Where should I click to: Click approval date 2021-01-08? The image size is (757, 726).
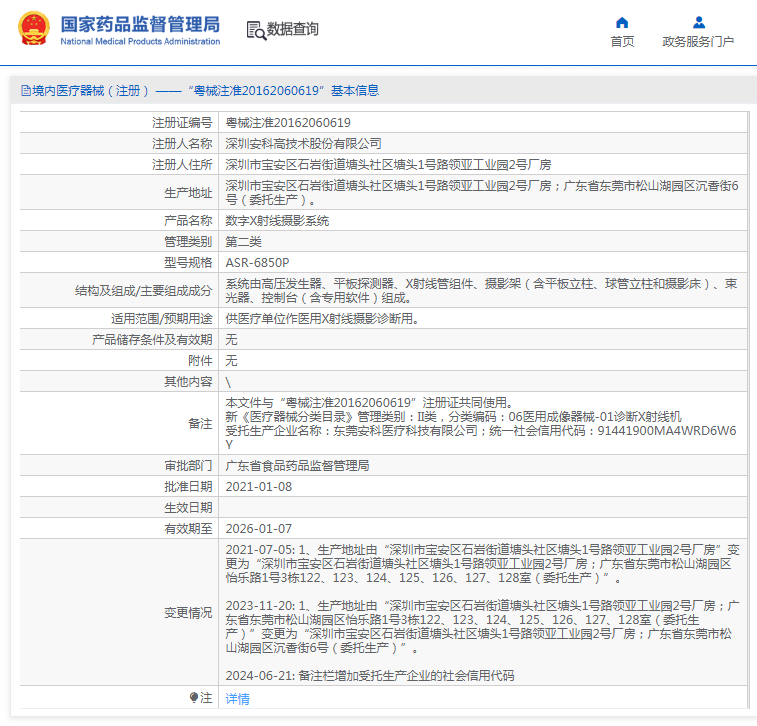tap(259, 487)
